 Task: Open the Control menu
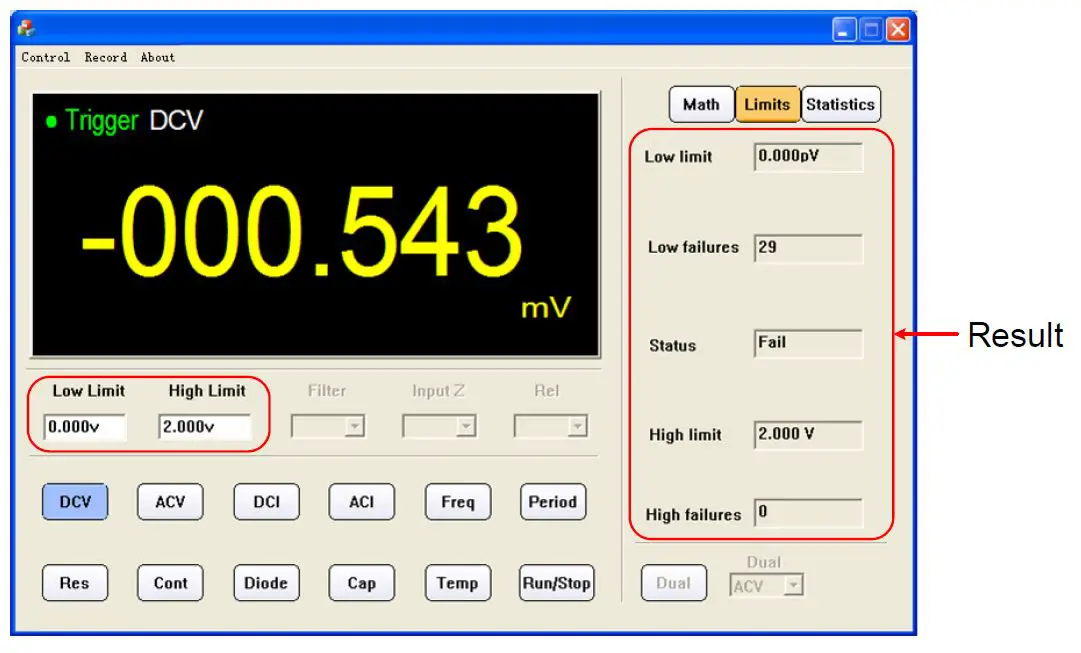point(46,57)
